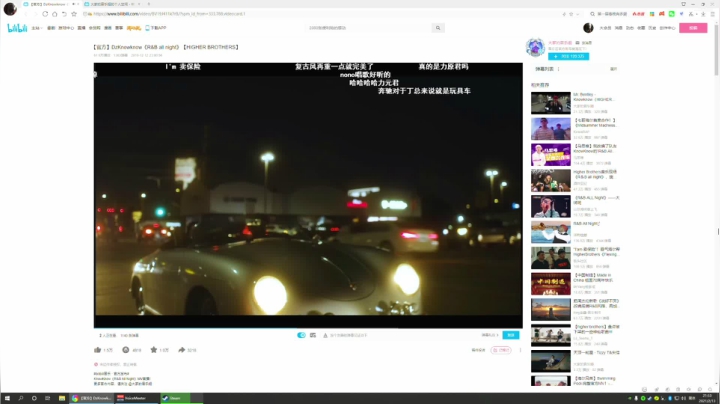Image resolution: width=720 pixels, height=404 pixels.
Task: Click the green WeChat extension icon in browser toolbar
Action: 671,14
